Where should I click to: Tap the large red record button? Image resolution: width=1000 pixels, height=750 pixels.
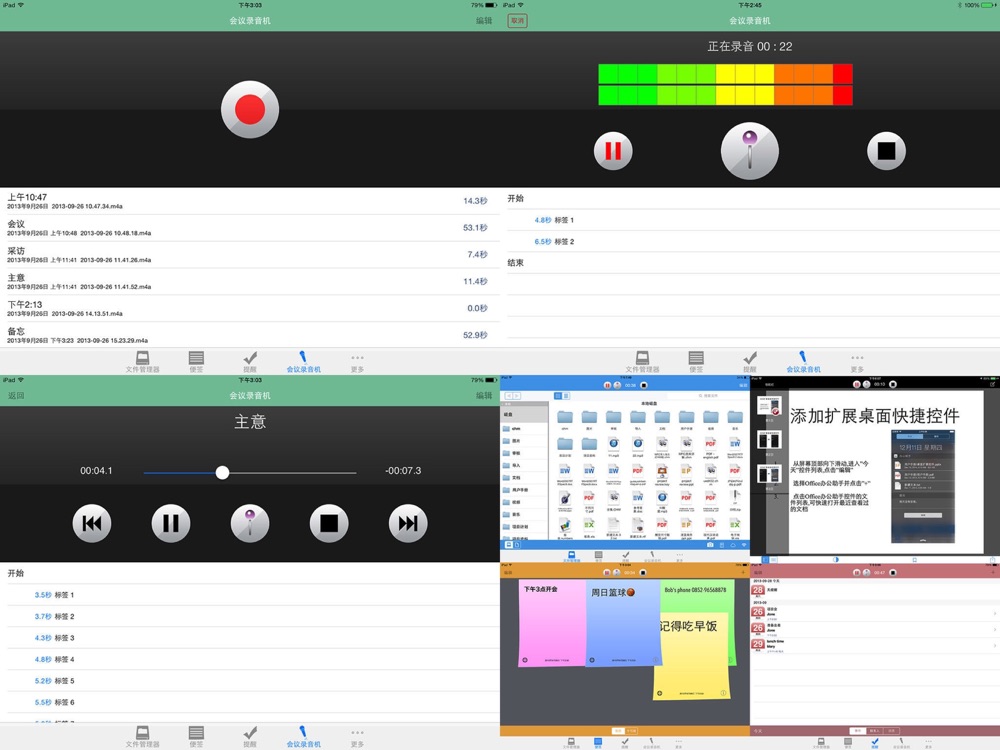(x=249, y=109)
